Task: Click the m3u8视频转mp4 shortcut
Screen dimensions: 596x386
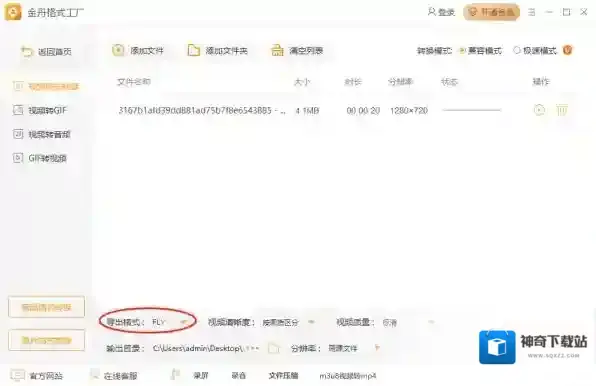Action: [348, 376]
